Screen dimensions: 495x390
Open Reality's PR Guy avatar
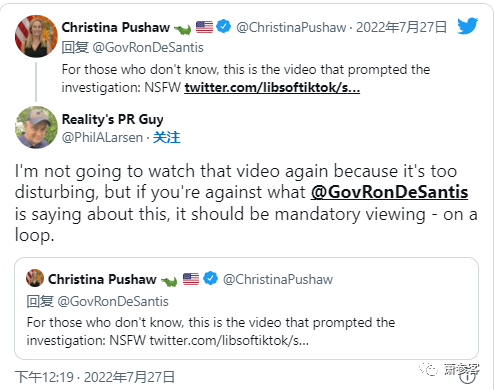36,127
